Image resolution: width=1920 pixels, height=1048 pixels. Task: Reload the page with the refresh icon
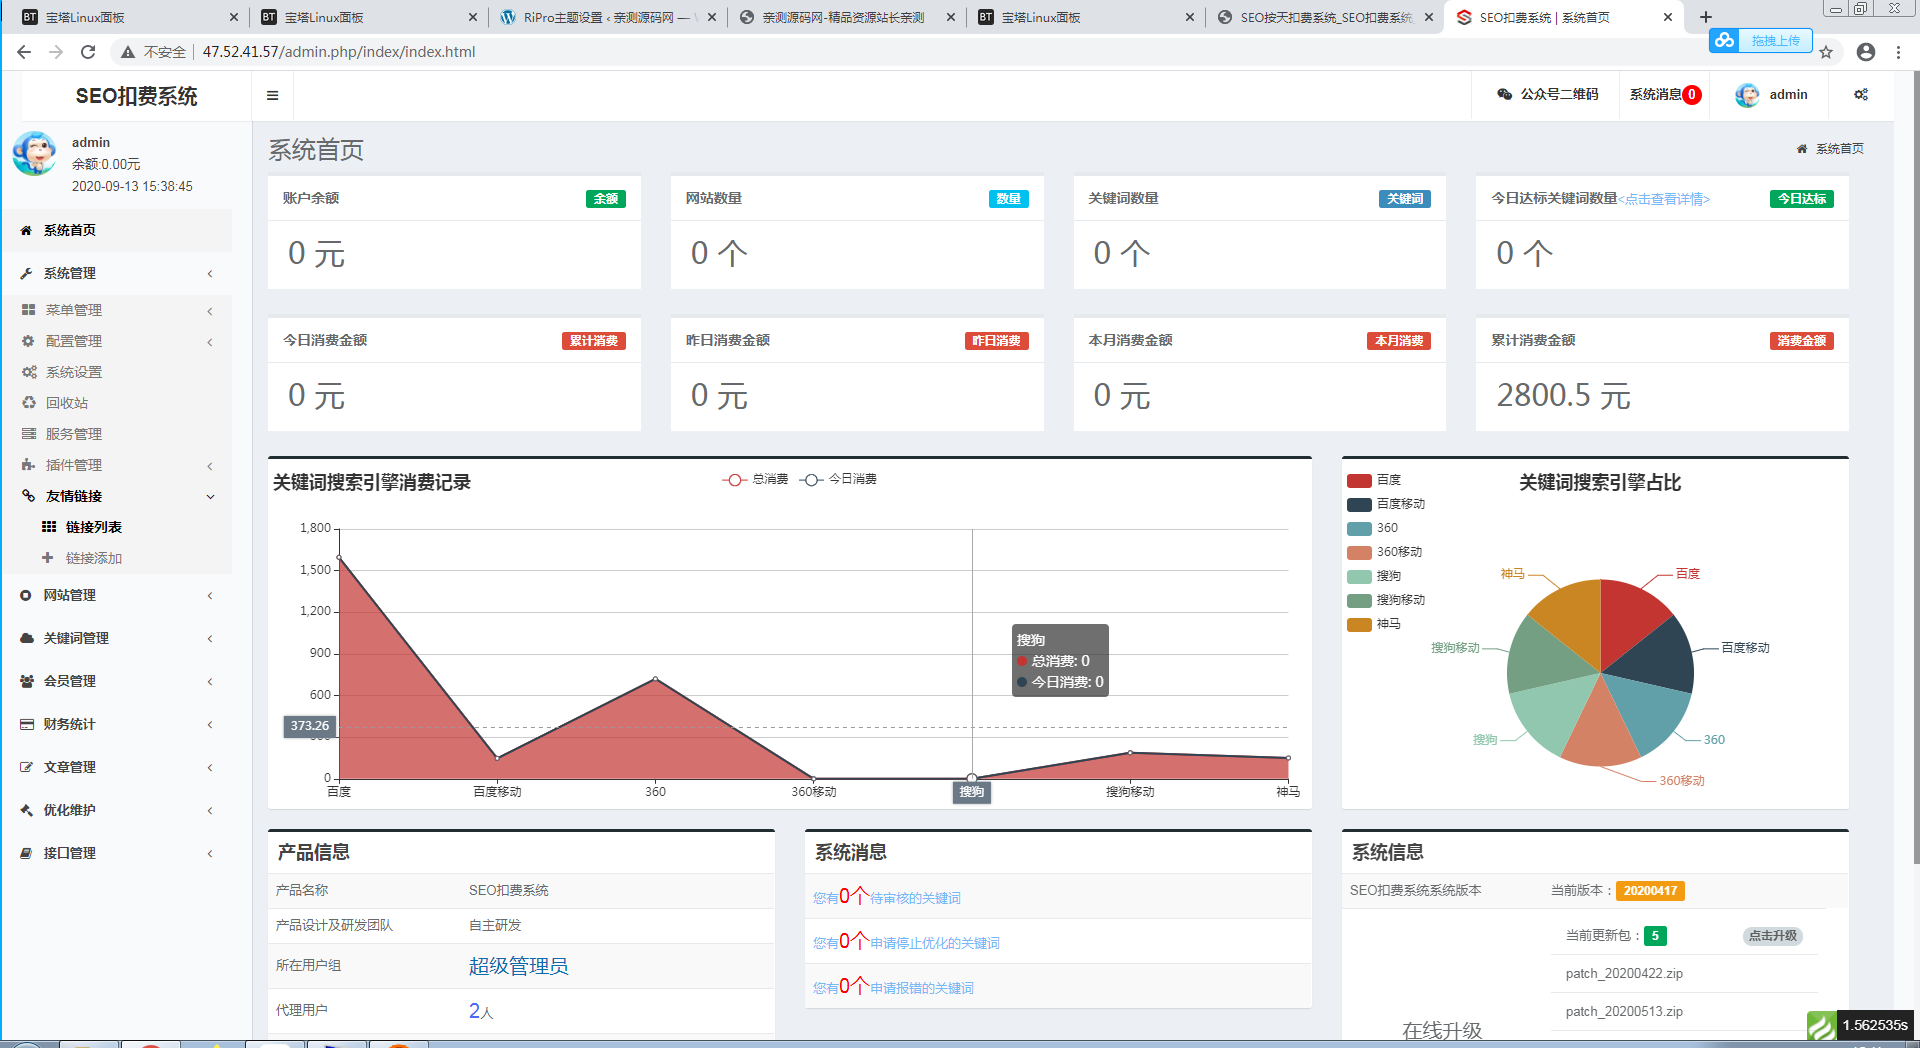(x=88, y=52)
